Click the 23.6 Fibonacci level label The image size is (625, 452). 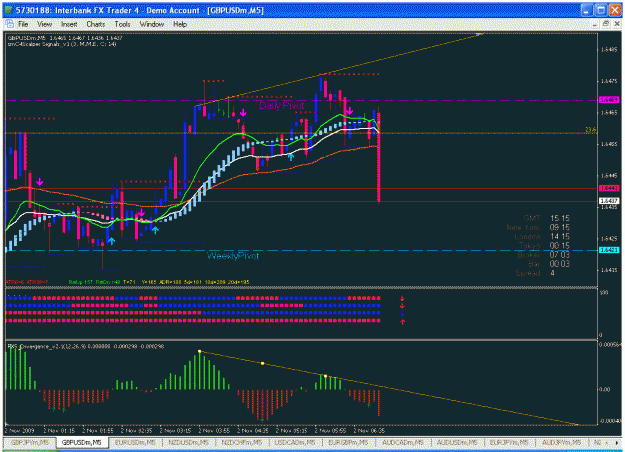tap(590, 130)
